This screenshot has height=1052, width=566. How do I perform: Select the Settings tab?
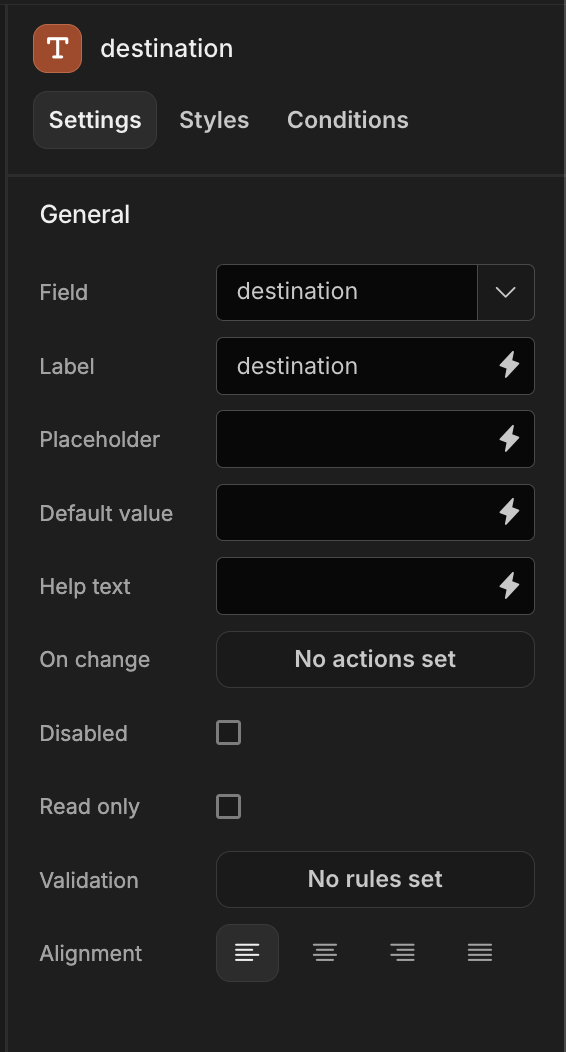click(95, 120)
